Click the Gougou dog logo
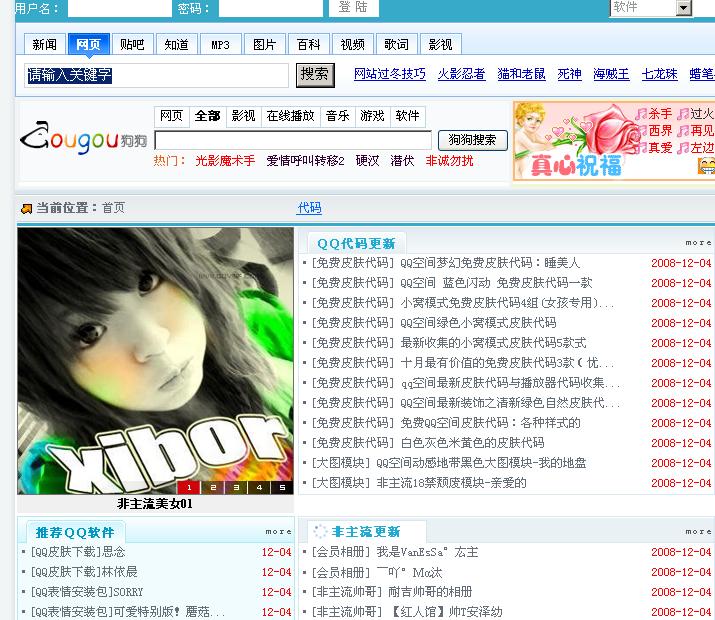715x620 pixels. [x=82, y=140]
